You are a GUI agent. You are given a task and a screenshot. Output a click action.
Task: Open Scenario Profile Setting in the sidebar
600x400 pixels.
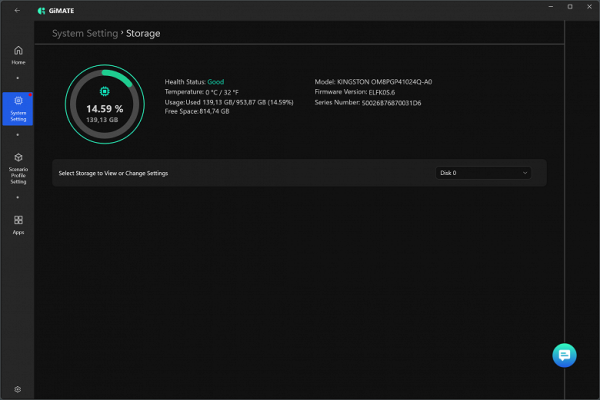point(18,168)
